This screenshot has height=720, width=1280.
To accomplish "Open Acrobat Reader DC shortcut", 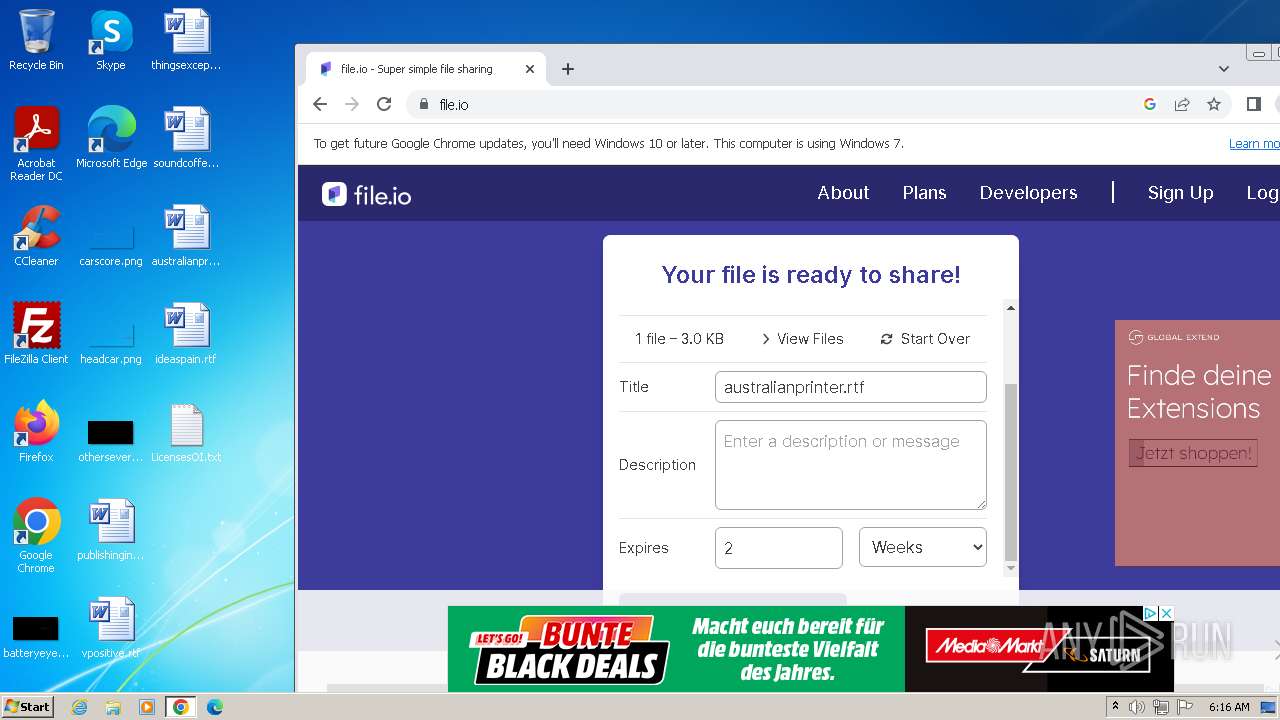I will pos(36,144).
